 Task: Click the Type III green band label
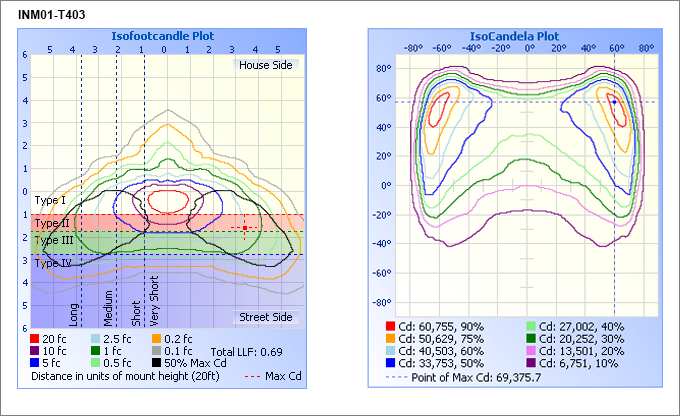(x=53, y=240)
